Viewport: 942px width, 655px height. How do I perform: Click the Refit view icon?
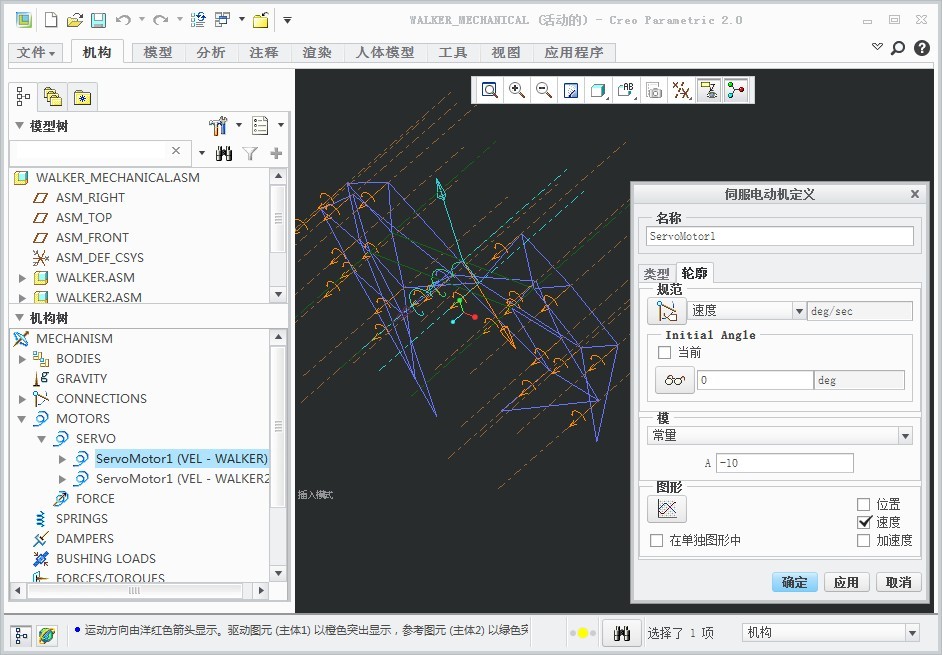coord(490,90)
